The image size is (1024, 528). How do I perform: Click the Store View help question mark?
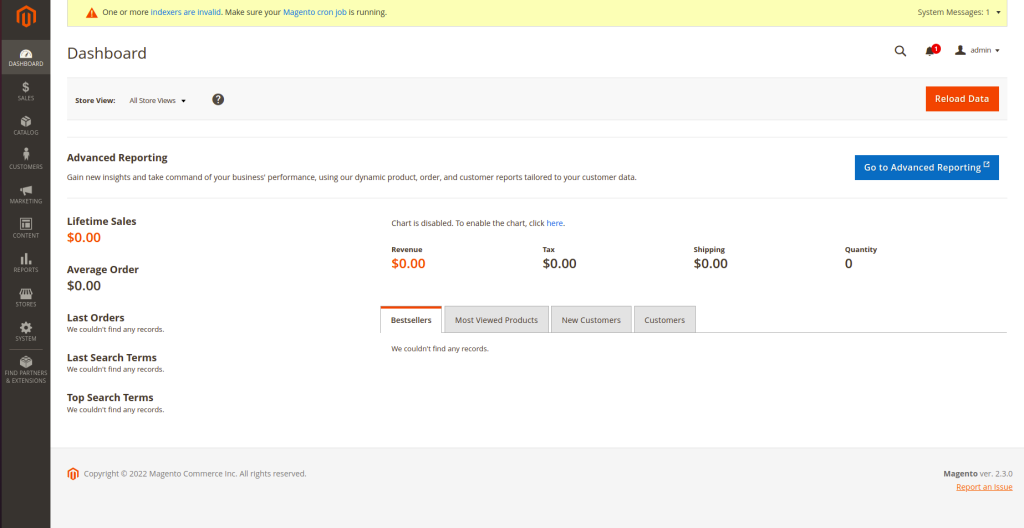click(218, 99)
